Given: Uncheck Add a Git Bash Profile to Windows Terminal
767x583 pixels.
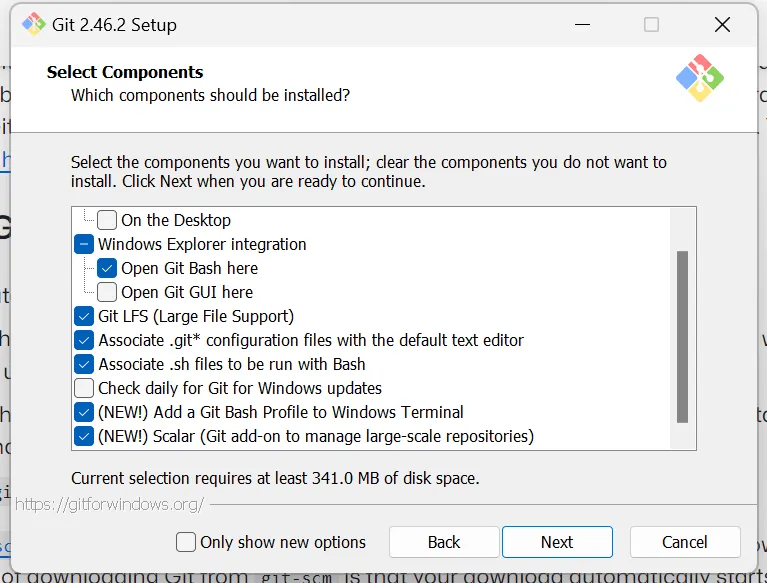Looking at the screenshot, I should (84, 412).
